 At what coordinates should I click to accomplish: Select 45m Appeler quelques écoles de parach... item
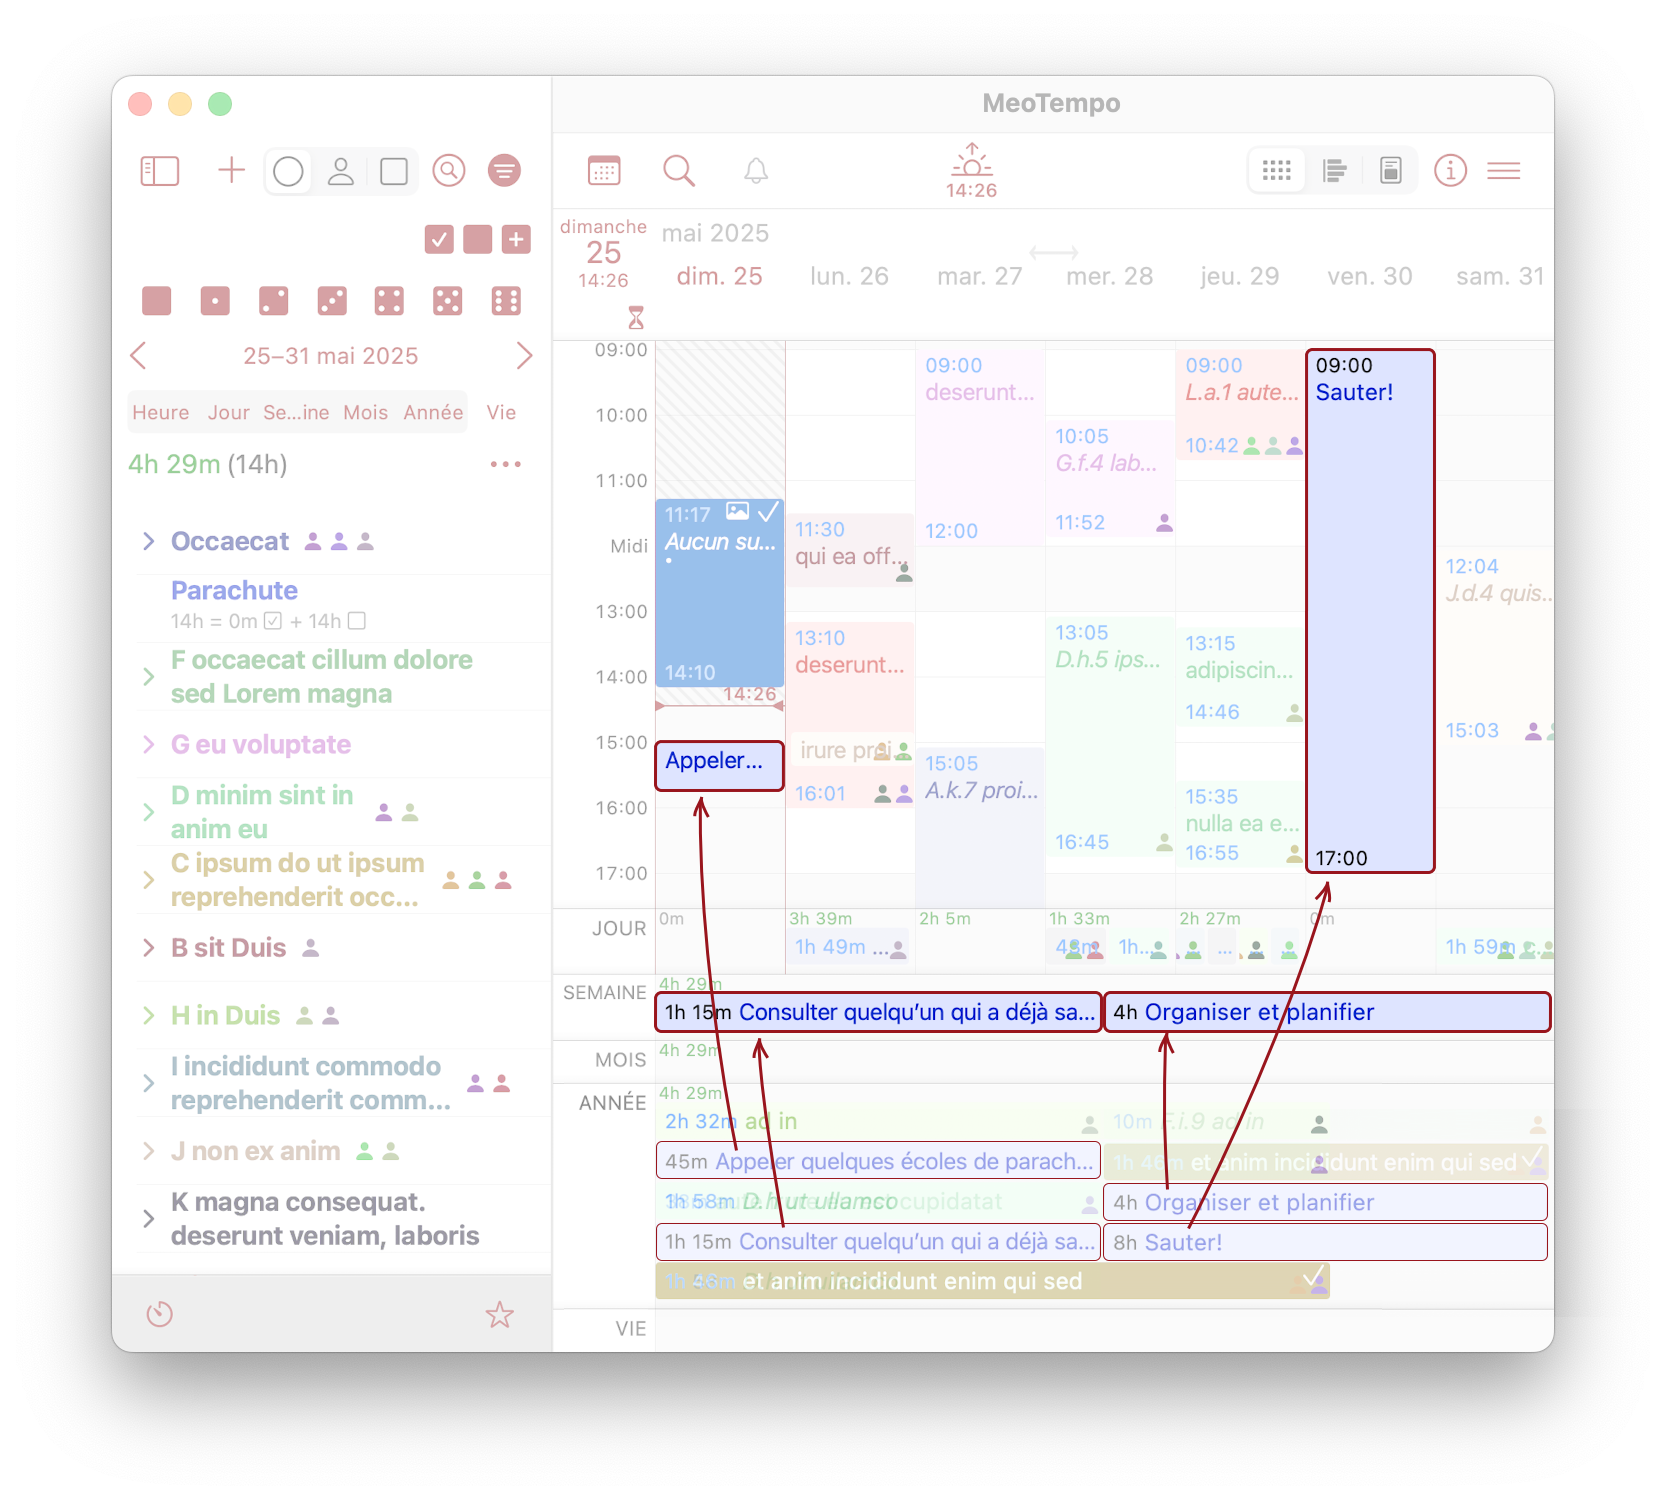[x=878, y=1161]
